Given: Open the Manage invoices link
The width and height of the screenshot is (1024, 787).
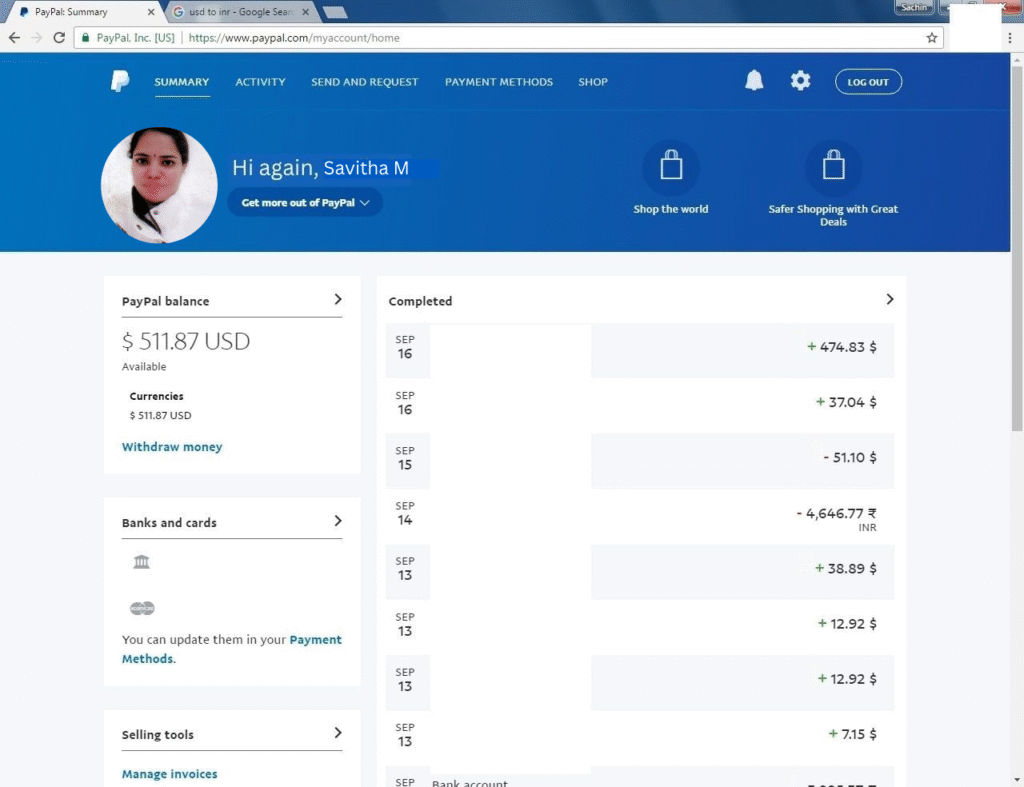Looking at the screenshot, I should coord(169,774).
